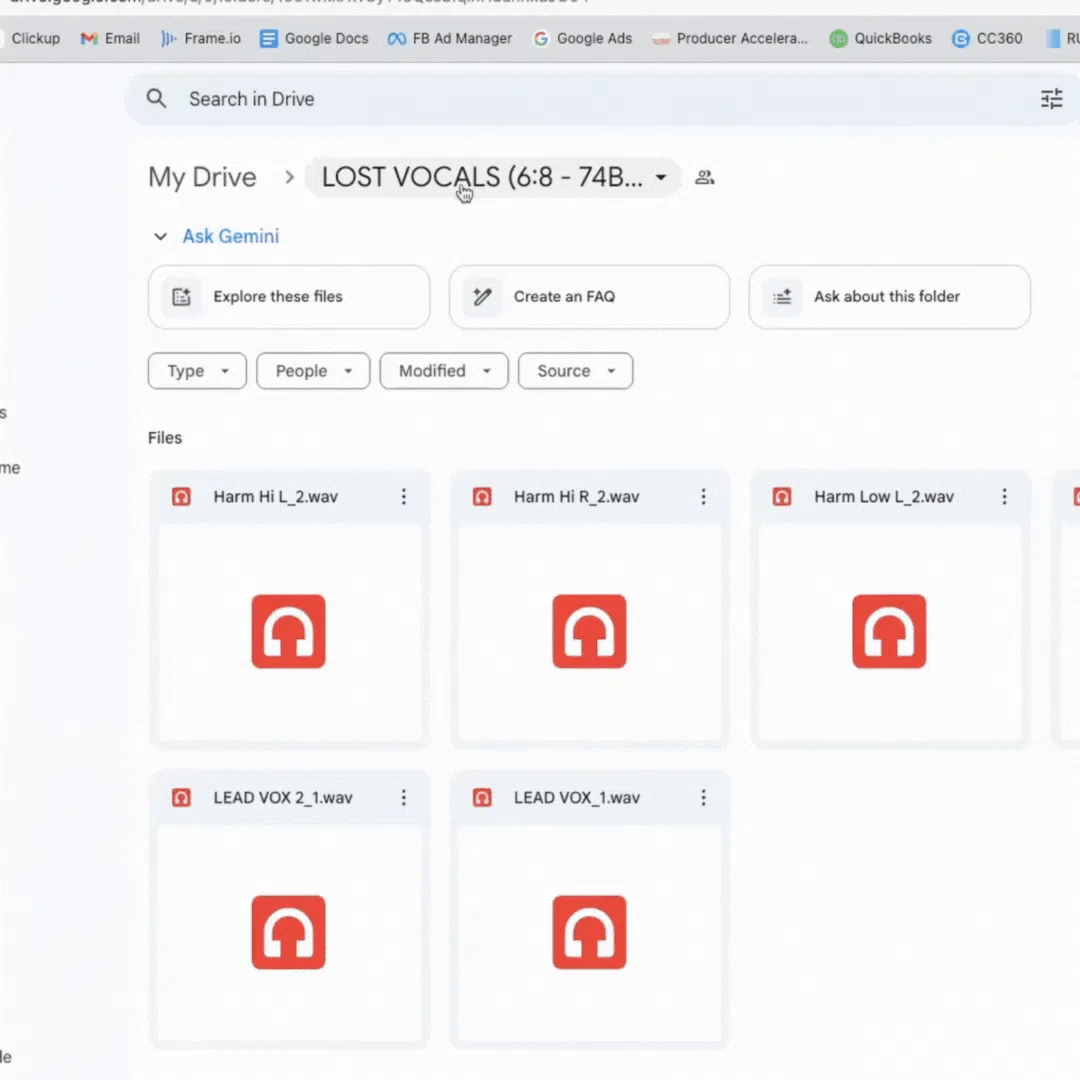Open Harm Low L_2.wav preview thumbnail
This screenshot has width=1080, height=1080.
tap(890, 632)
